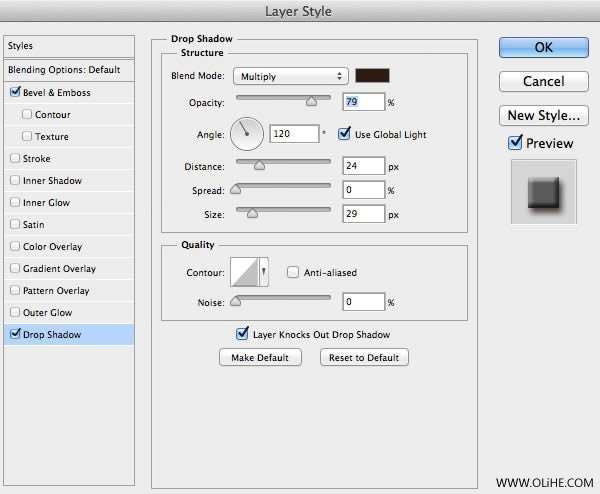The height and width of the screenshot is (494, 600).
Task: Enable the Inner Shadow checkbox
Action: 15,180
